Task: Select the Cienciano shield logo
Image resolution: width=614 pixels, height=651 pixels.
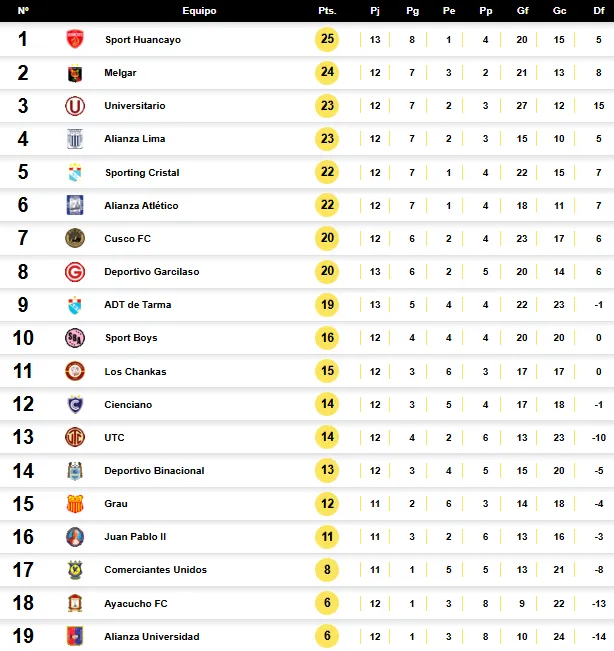Action: click(75, 404)
